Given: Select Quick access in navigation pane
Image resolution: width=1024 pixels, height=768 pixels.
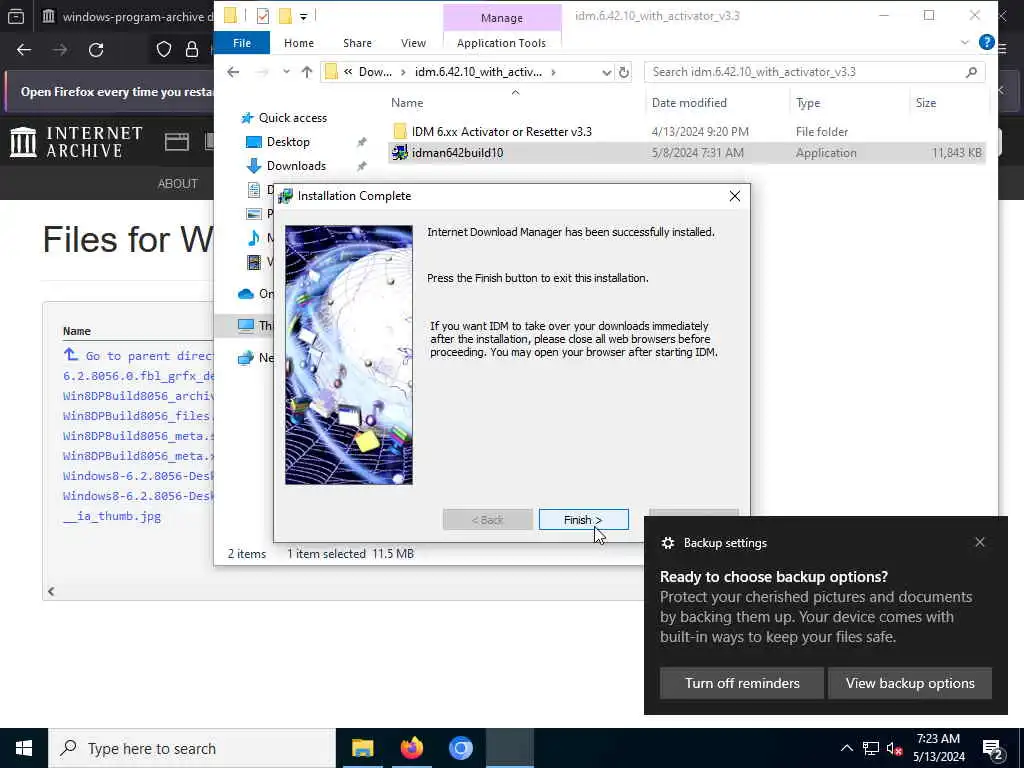Looking at the screenshot, I should click(x=293, y=118).
